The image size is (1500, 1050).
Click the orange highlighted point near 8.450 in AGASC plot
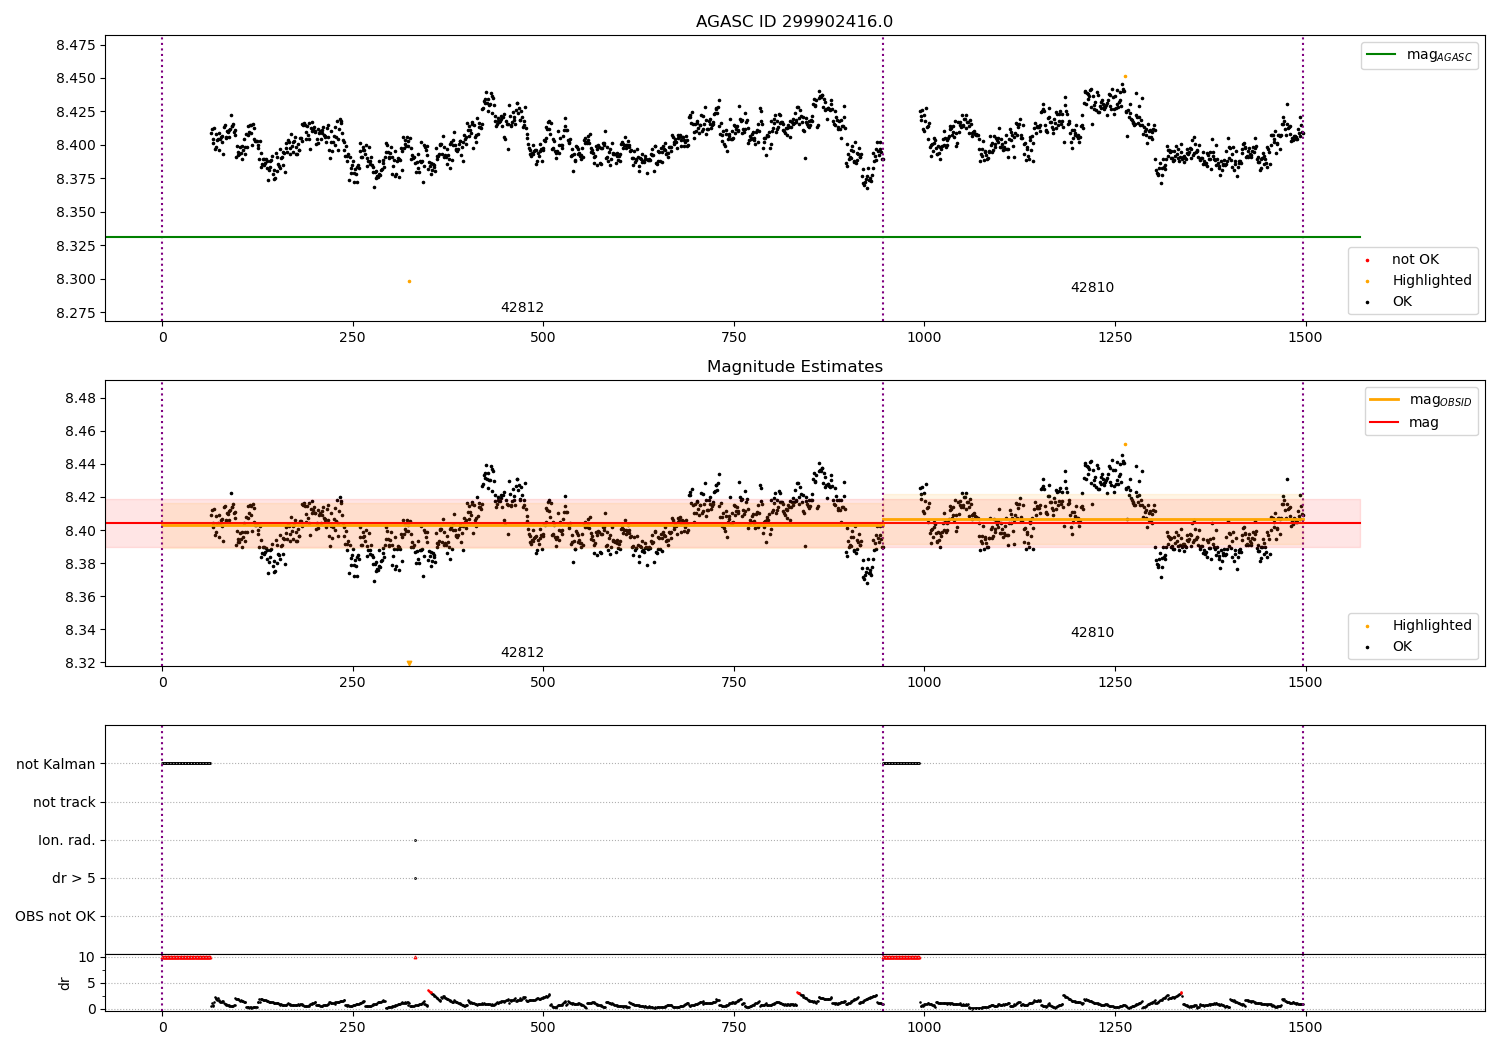pos(1125,76)
